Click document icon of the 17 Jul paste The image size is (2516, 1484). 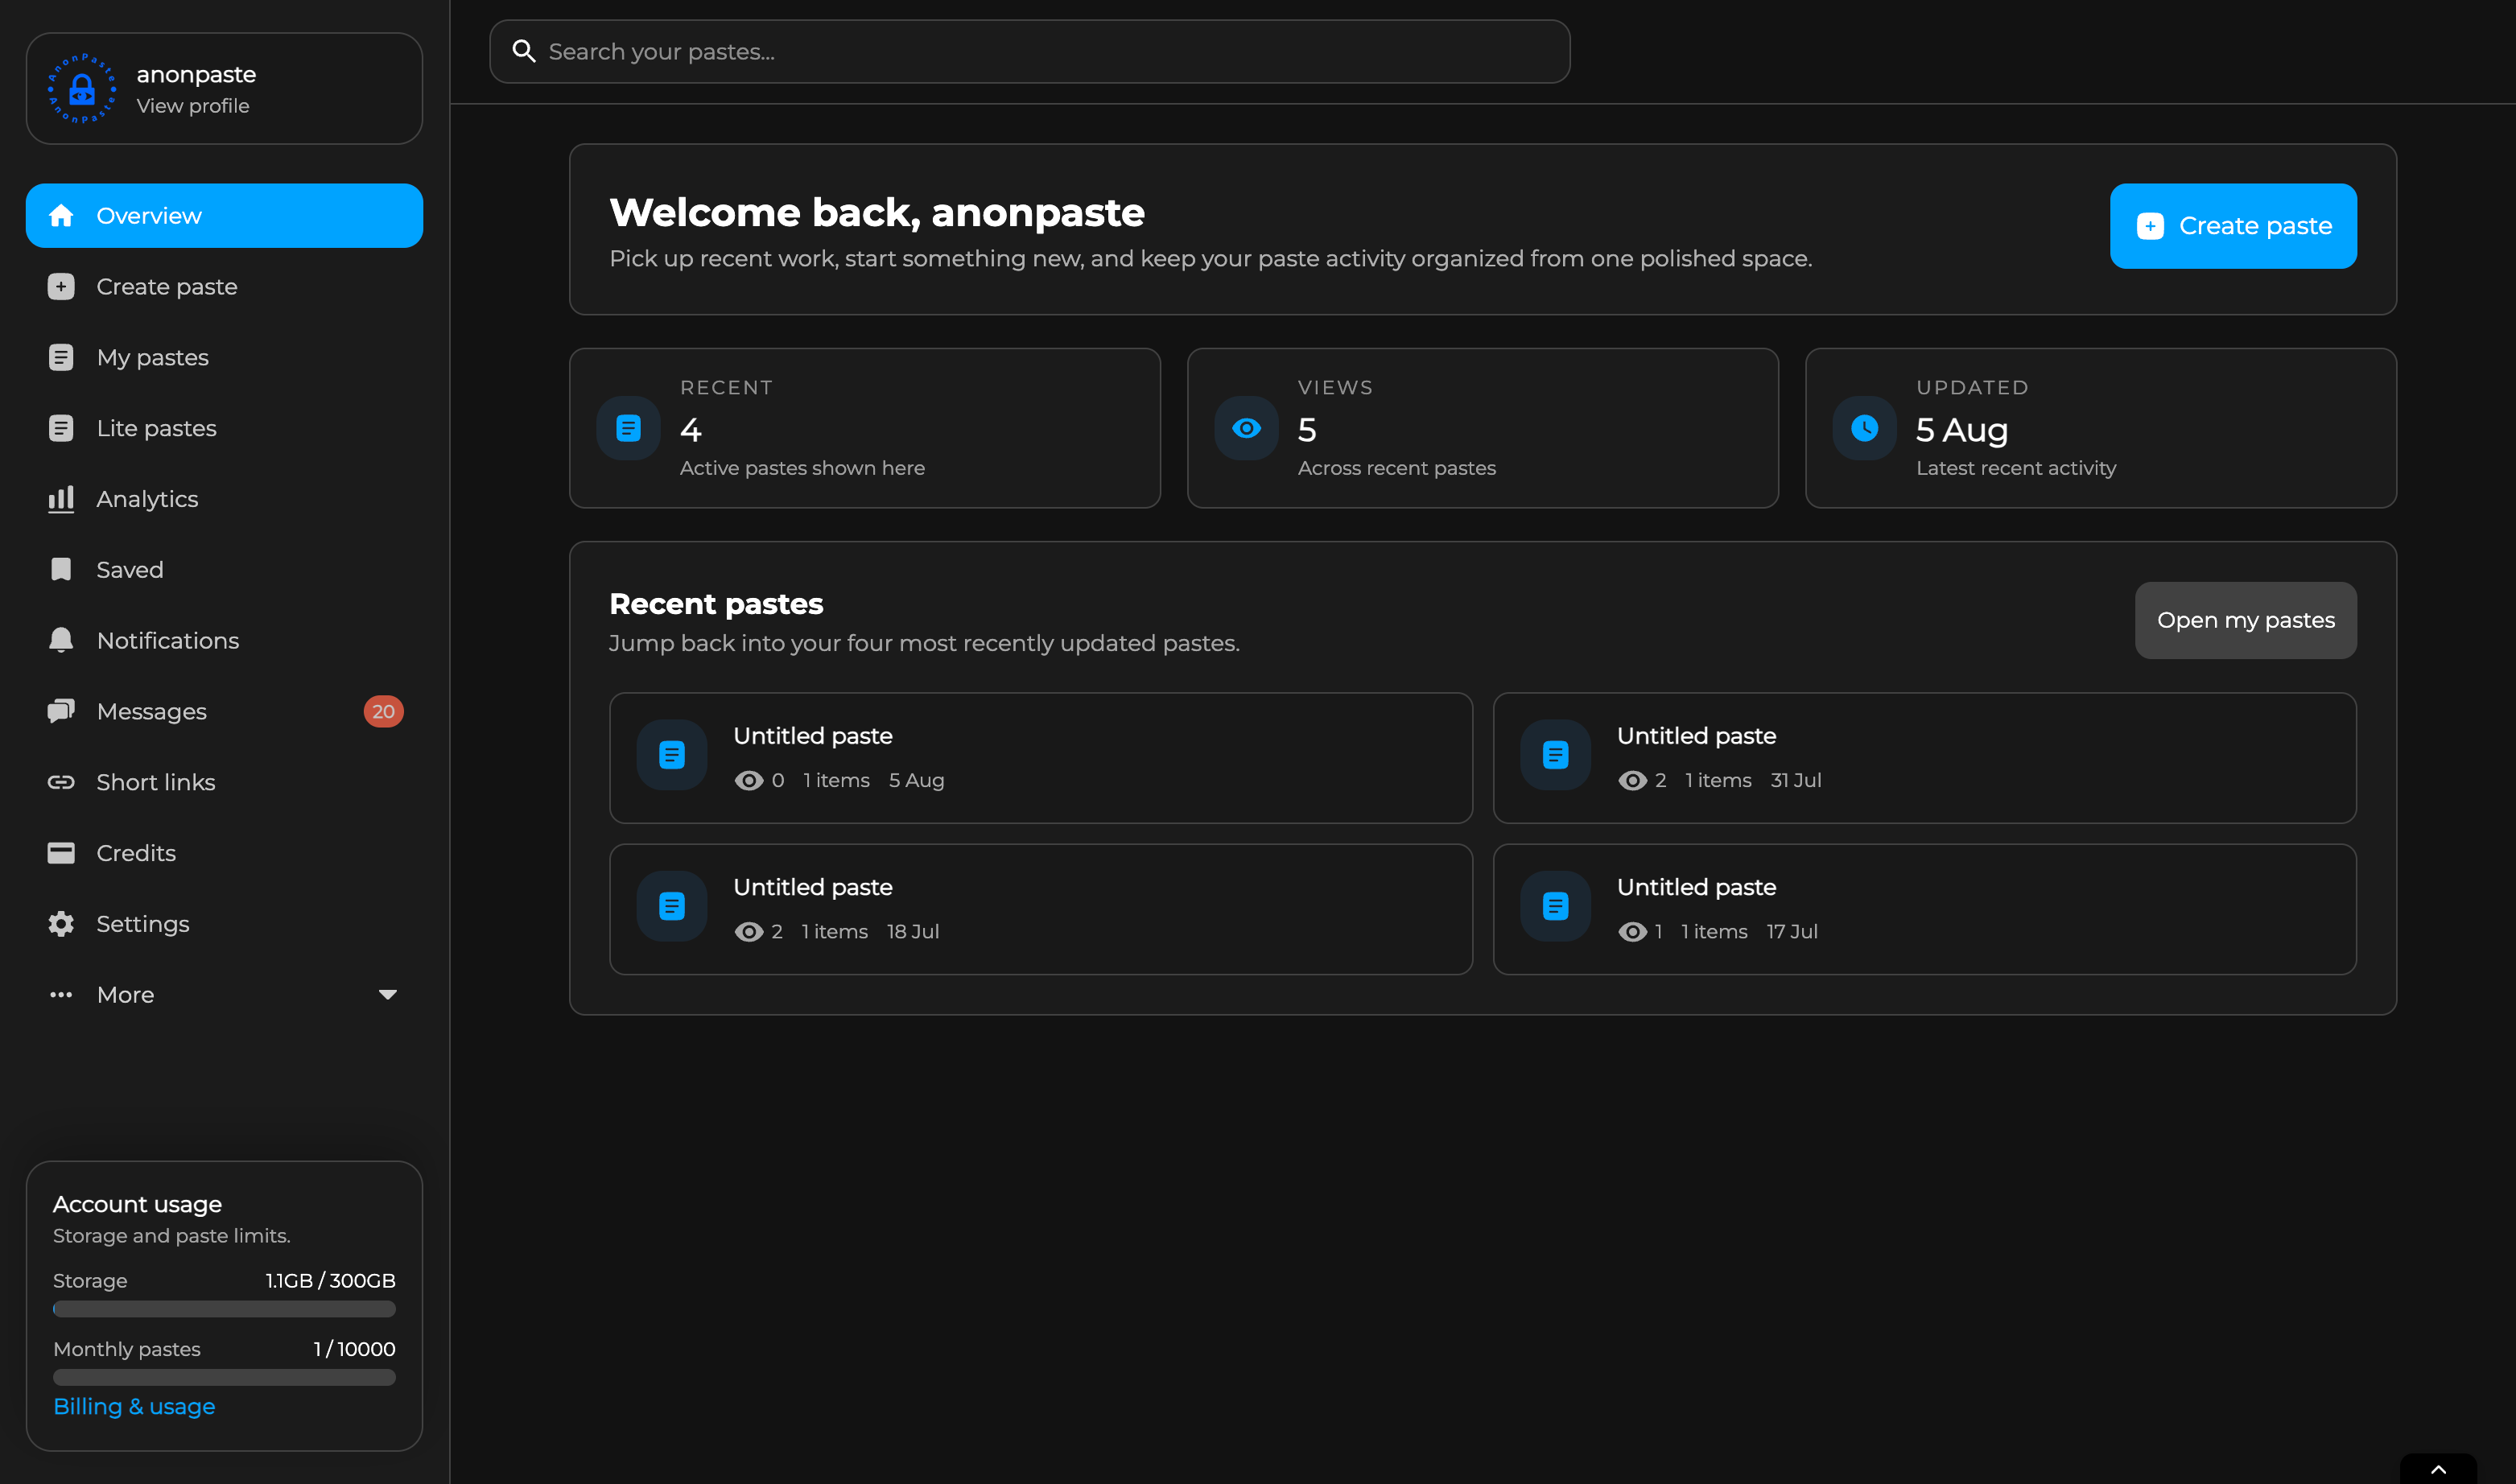click(x=1555, y=906)
